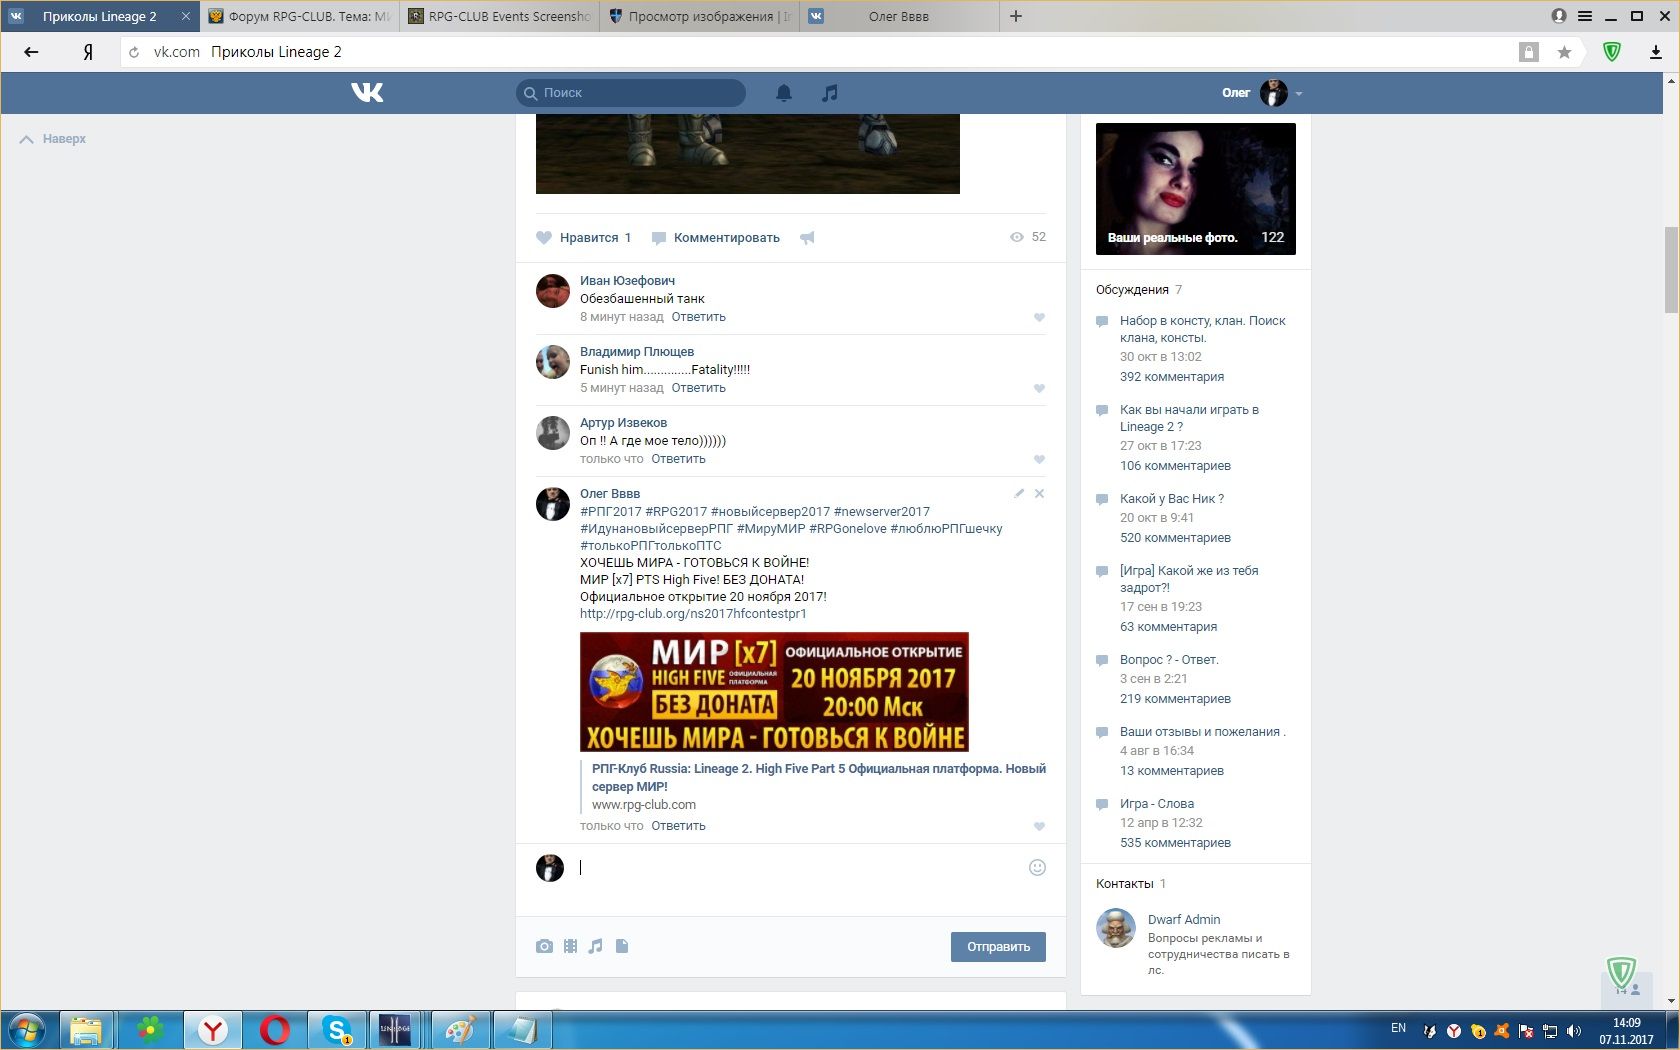The height and width of the screenshot is (1050, 1680).
Task: Open Владимир Плющев's avatar
Action: point(553,362)
